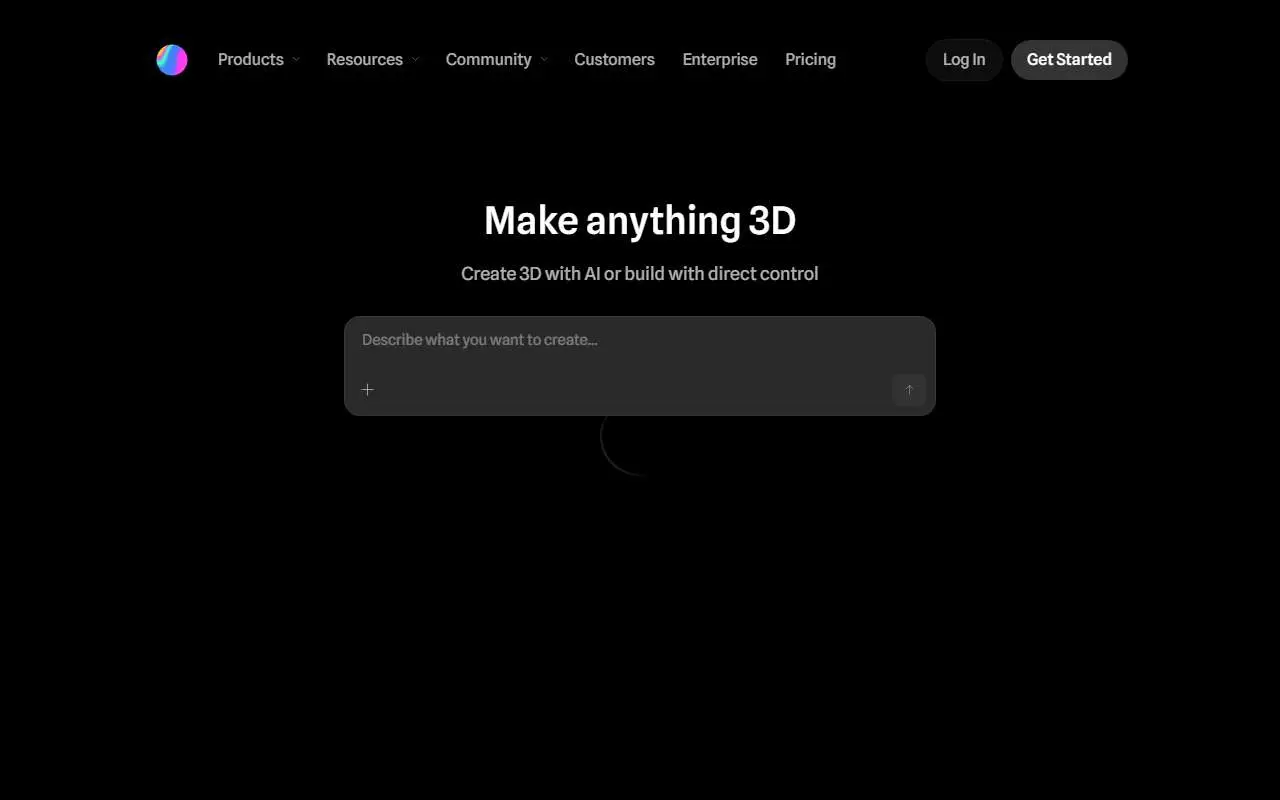Viewport: 1280px width, 800px height.
Task: Click the Get Started button
Action: (1069, 60)
